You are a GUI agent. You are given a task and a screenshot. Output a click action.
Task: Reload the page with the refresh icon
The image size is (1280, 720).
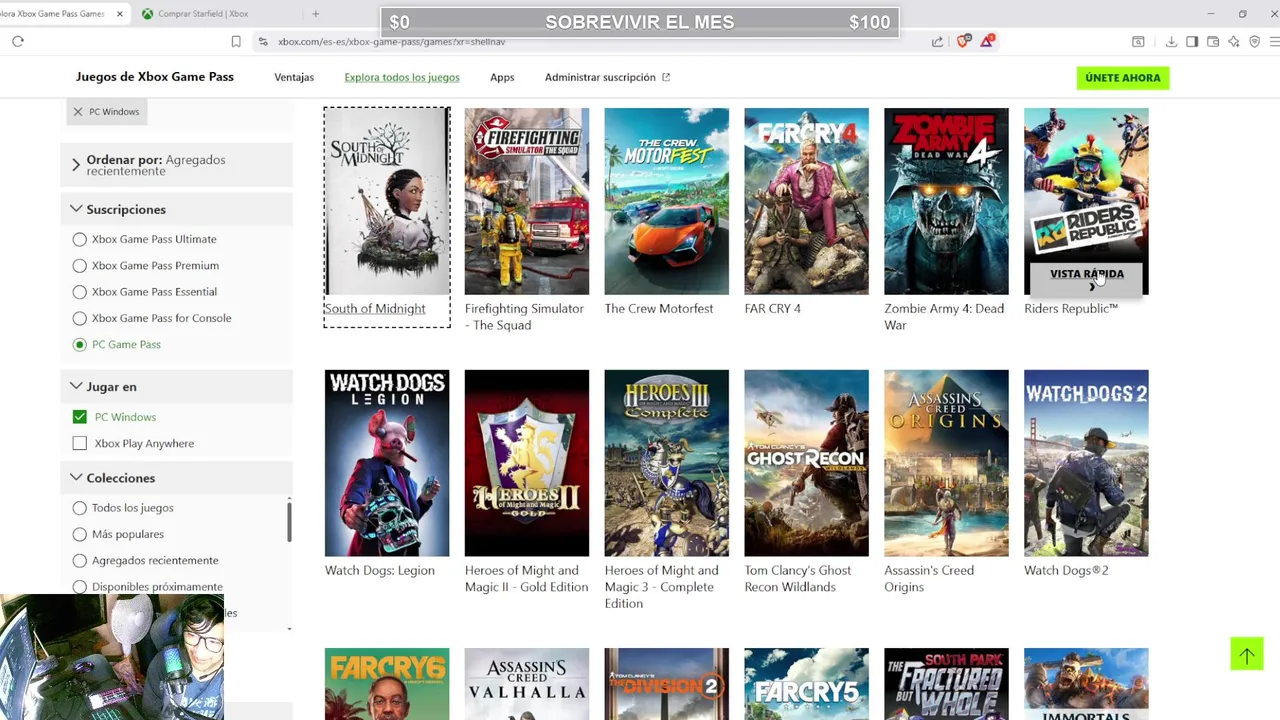tap(18, 41)
